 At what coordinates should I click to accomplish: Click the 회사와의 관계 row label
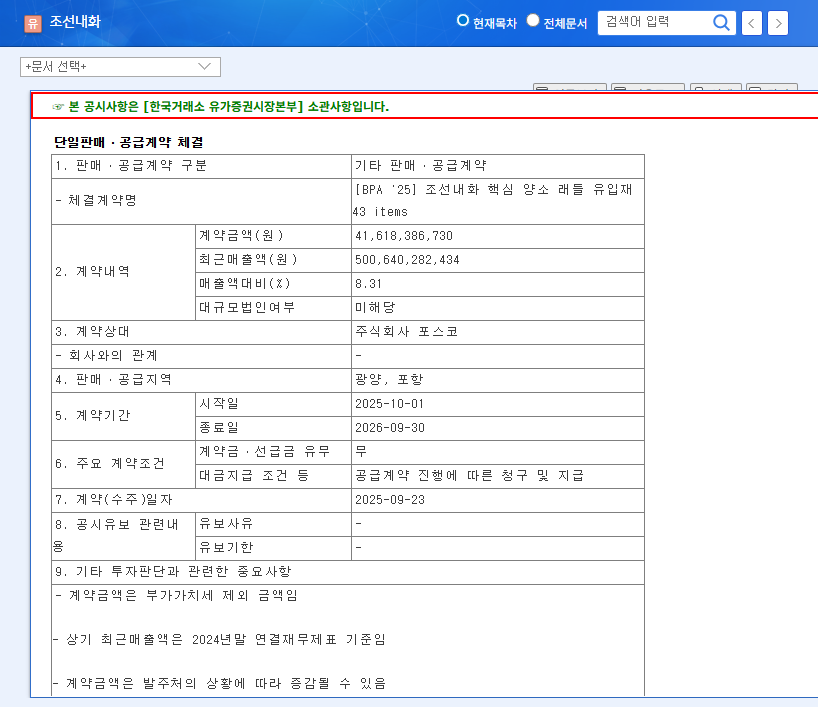201,356
